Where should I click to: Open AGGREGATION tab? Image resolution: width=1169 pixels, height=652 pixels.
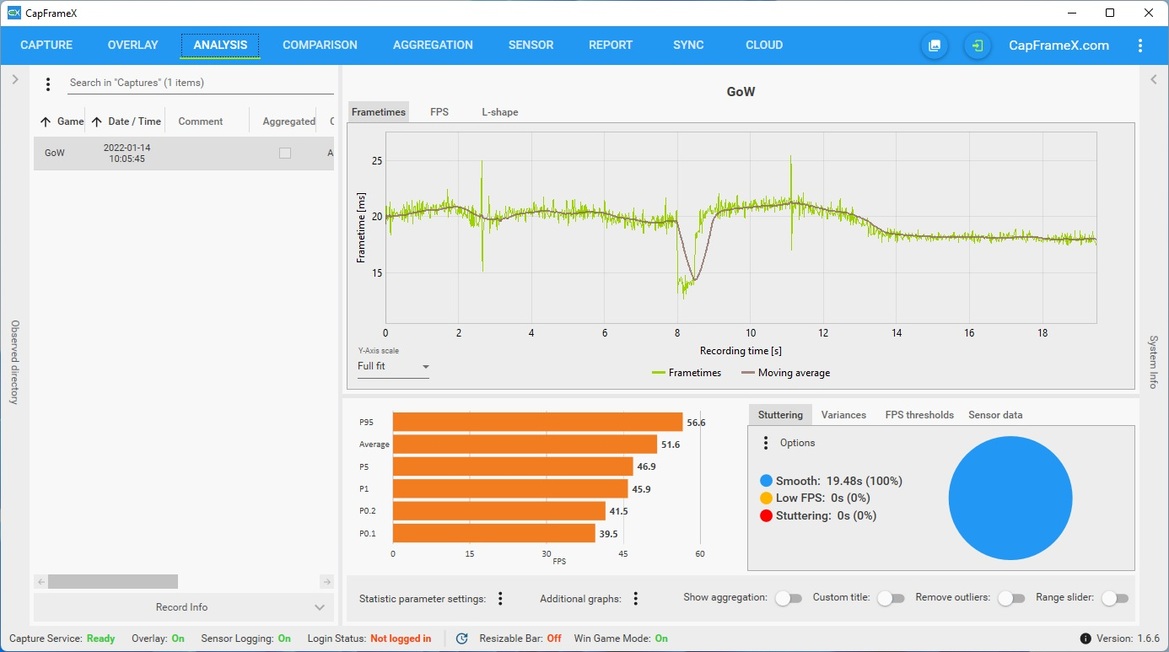(x=432, y=45)
